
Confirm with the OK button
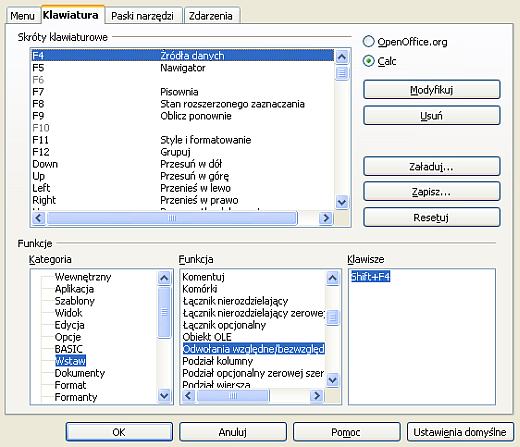(119, 432)
